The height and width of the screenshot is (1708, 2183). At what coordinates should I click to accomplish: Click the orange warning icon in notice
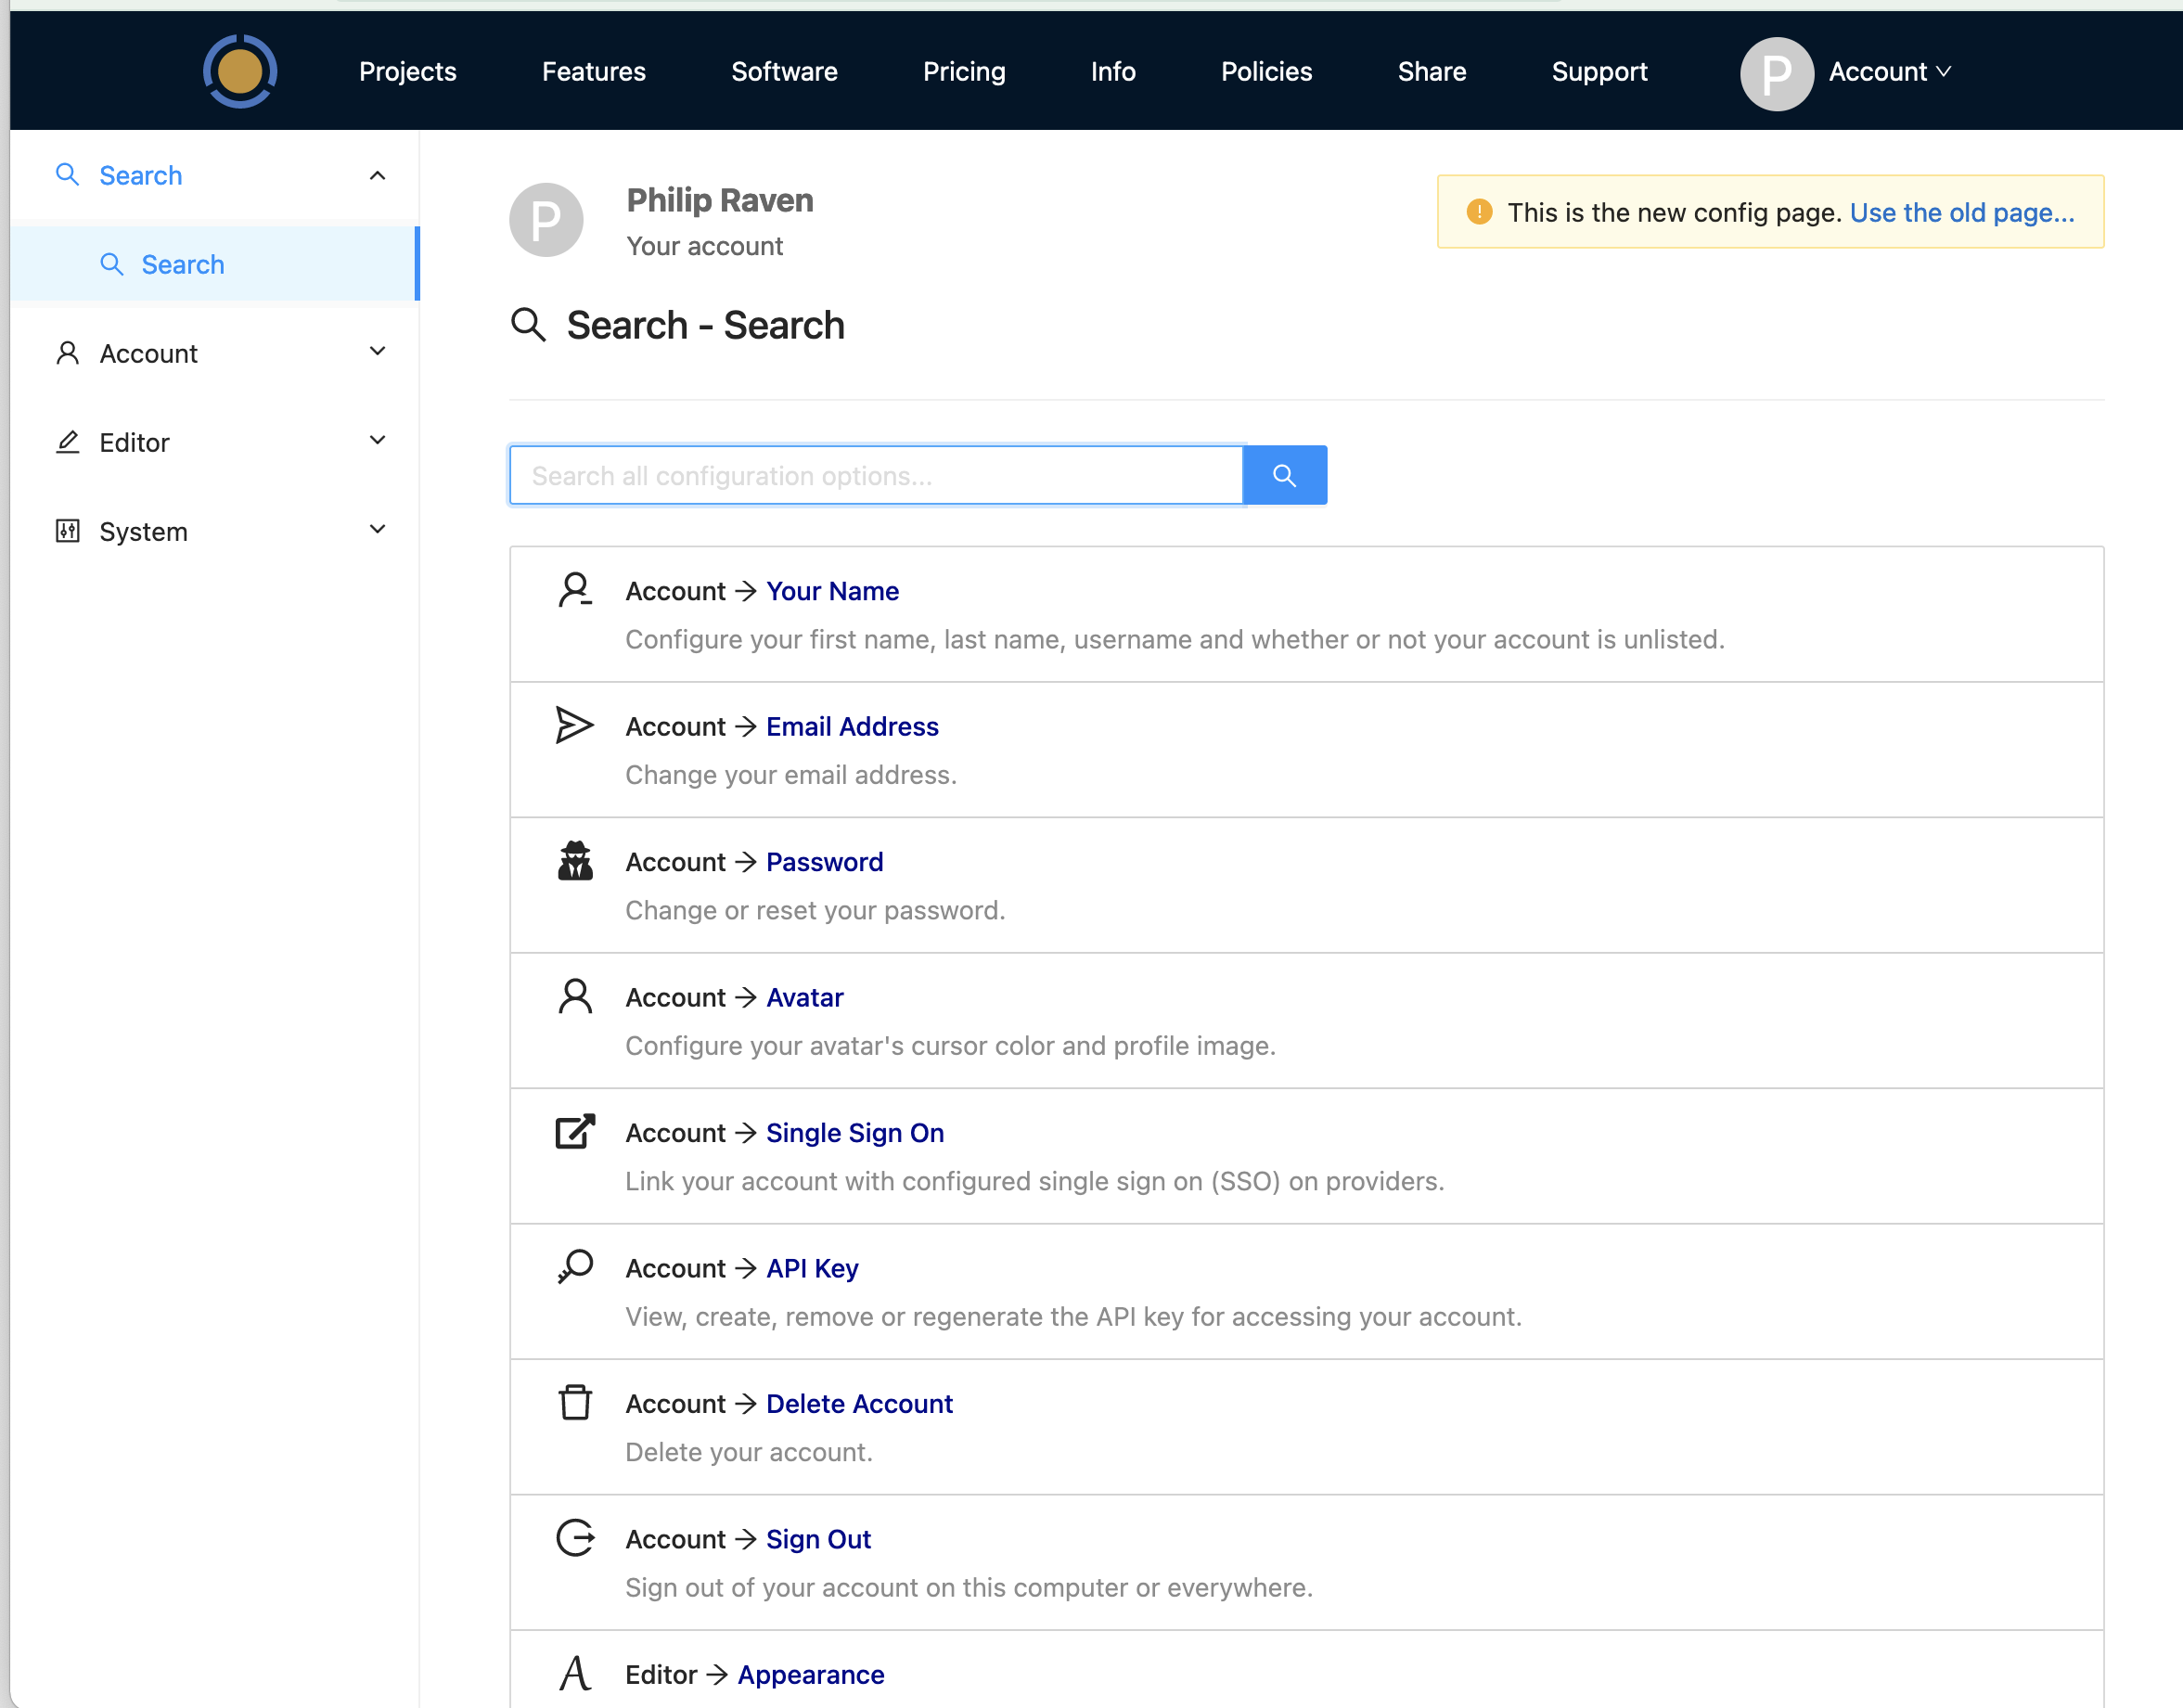(x=1479, y=212)
